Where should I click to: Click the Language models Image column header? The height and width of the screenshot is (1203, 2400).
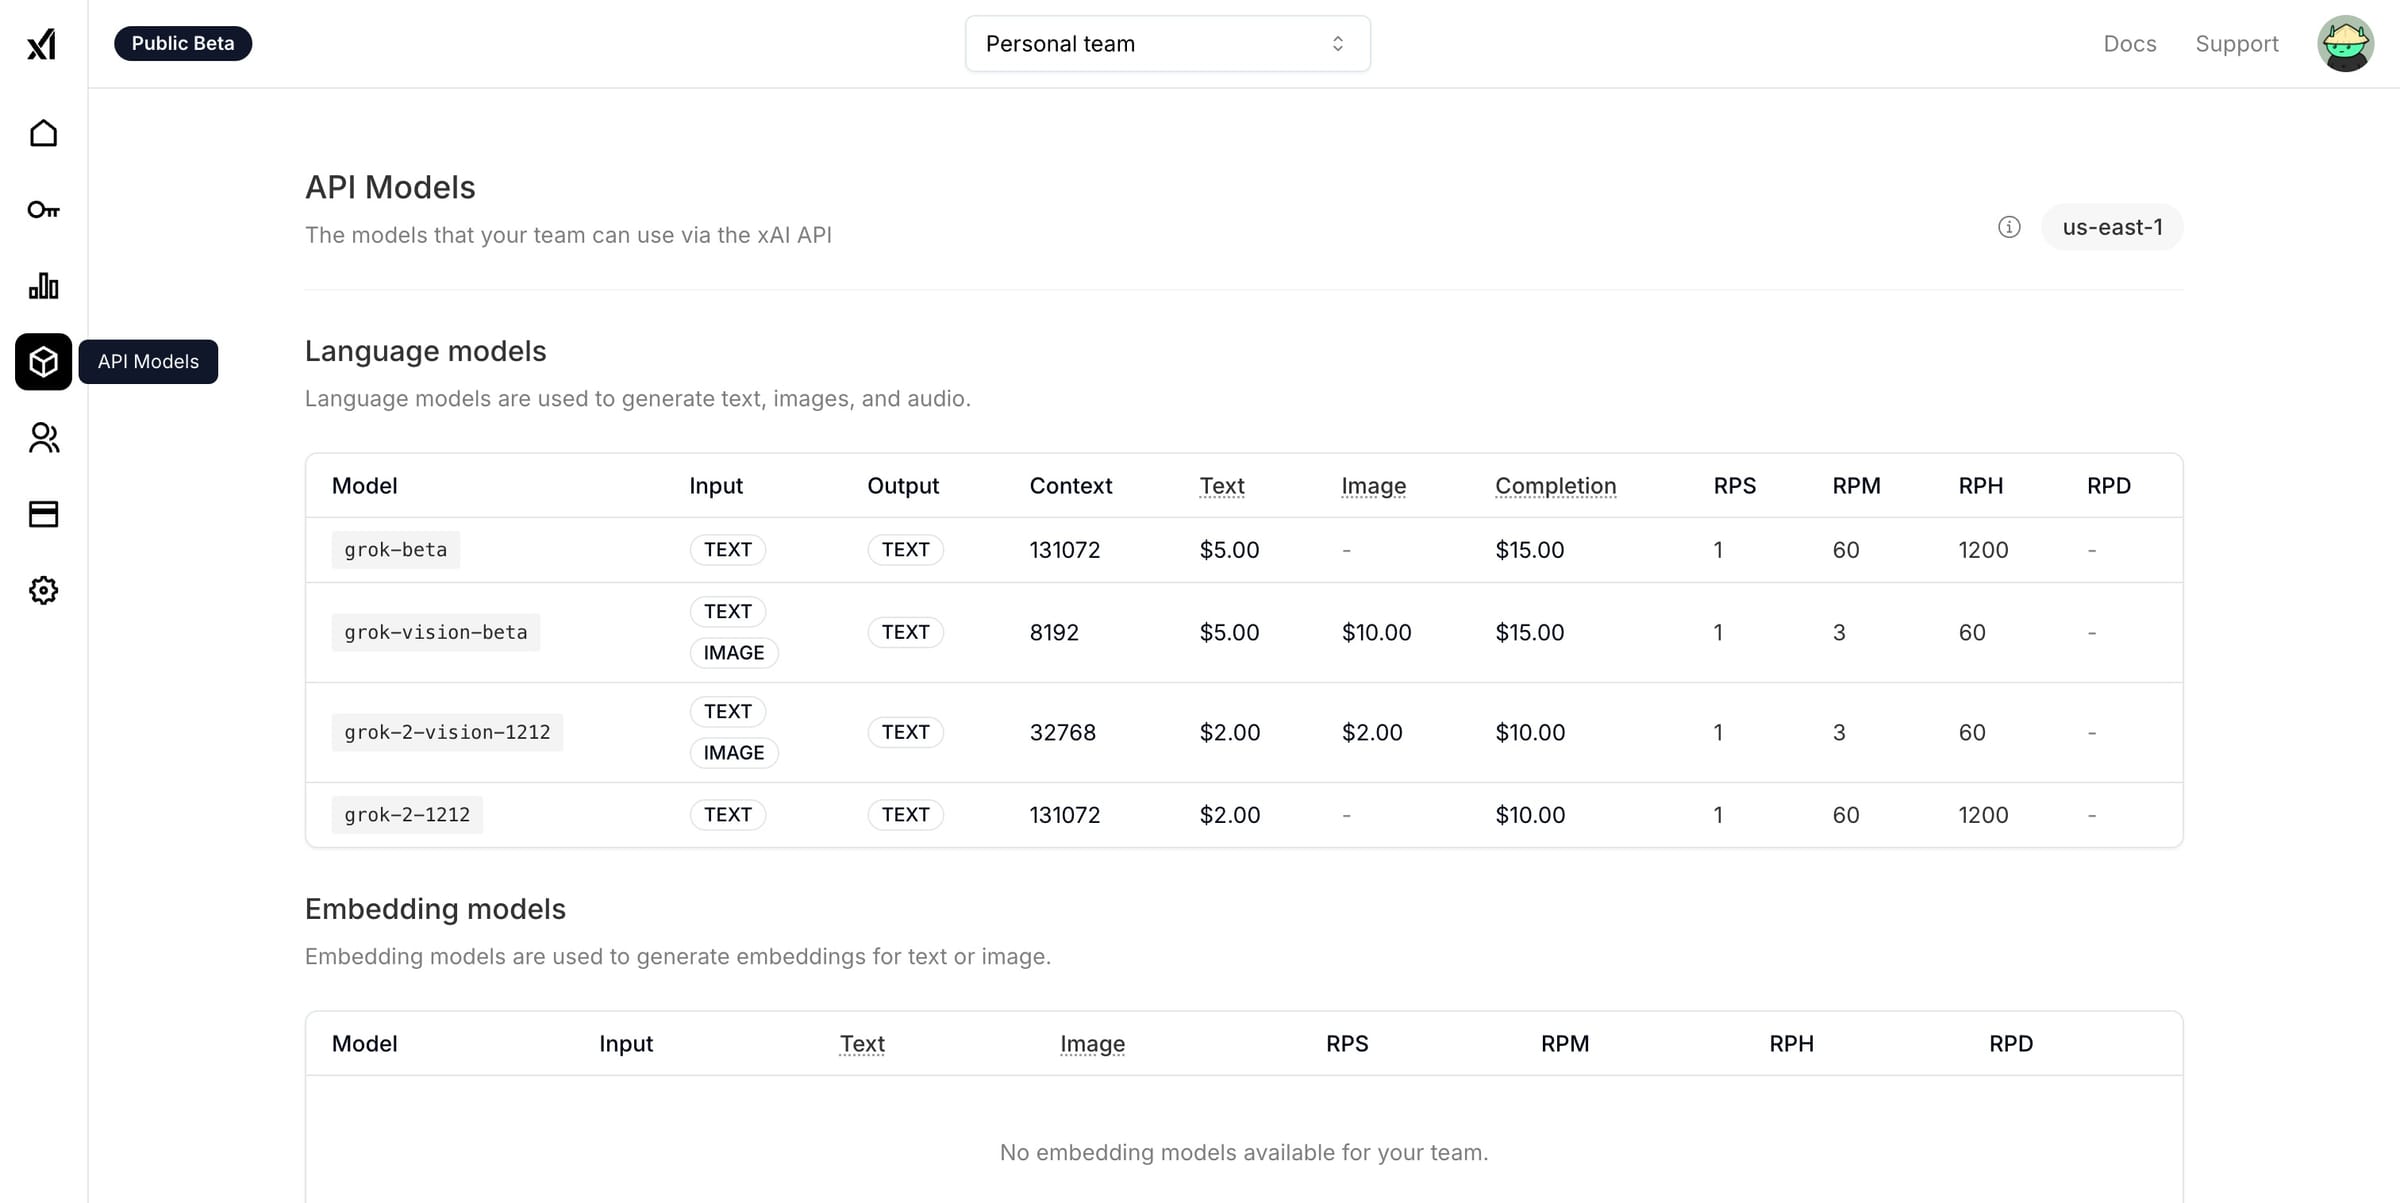1373,486
